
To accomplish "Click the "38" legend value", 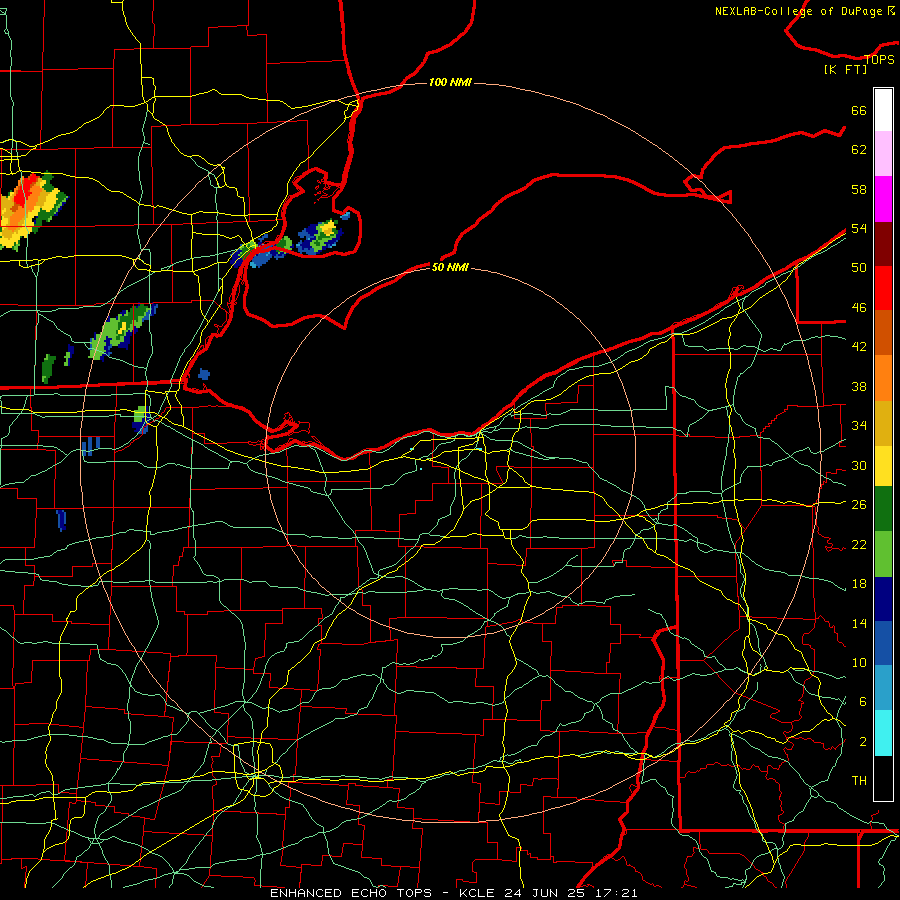I will pos(859,386).
